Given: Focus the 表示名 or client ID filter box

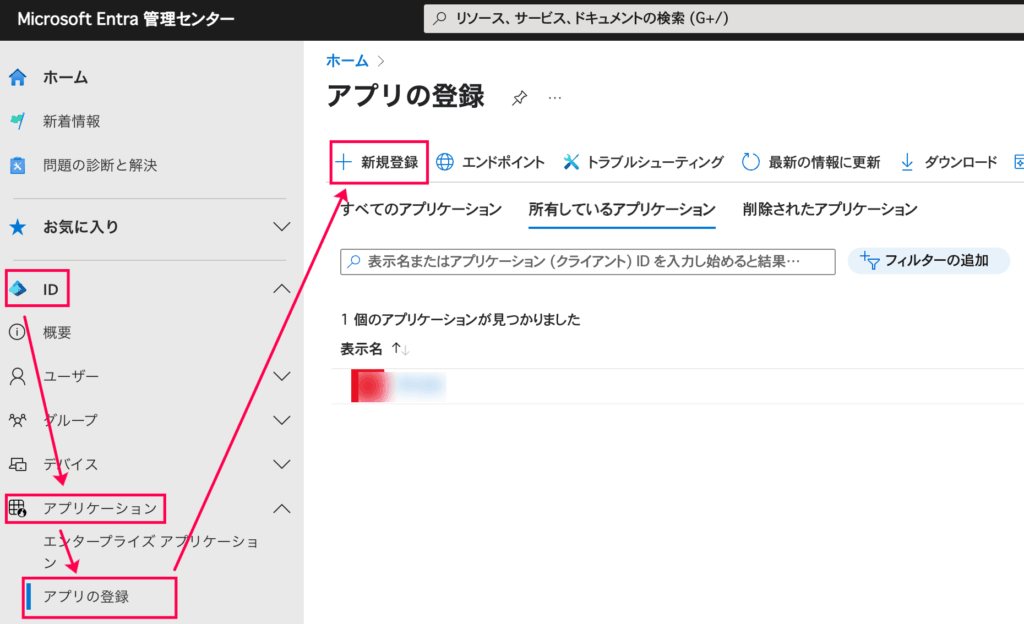Looking at the screenshot, I should (588, 262).
